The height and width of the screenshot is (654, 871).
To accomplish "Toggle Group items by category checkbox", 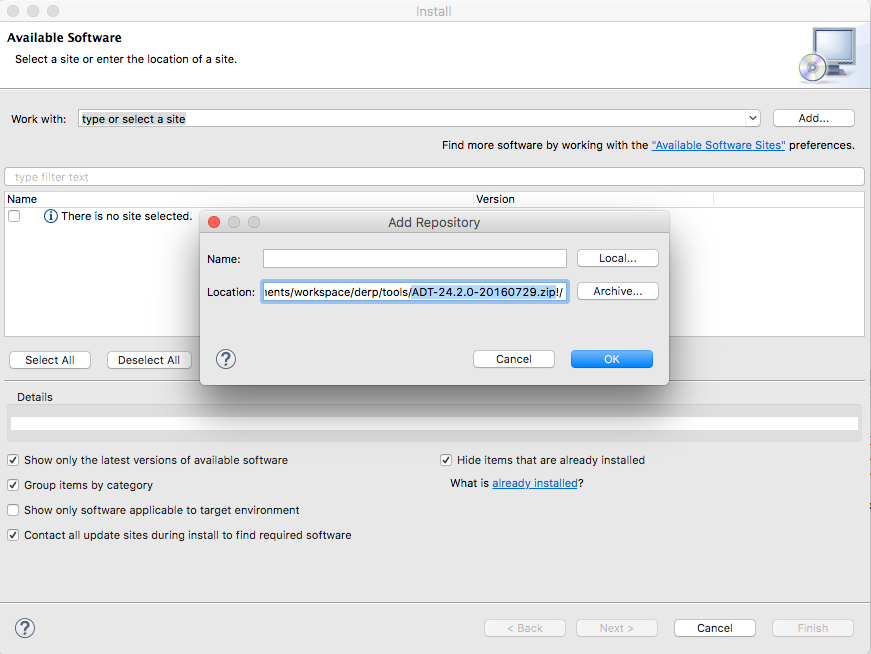I will pos(13,485).
